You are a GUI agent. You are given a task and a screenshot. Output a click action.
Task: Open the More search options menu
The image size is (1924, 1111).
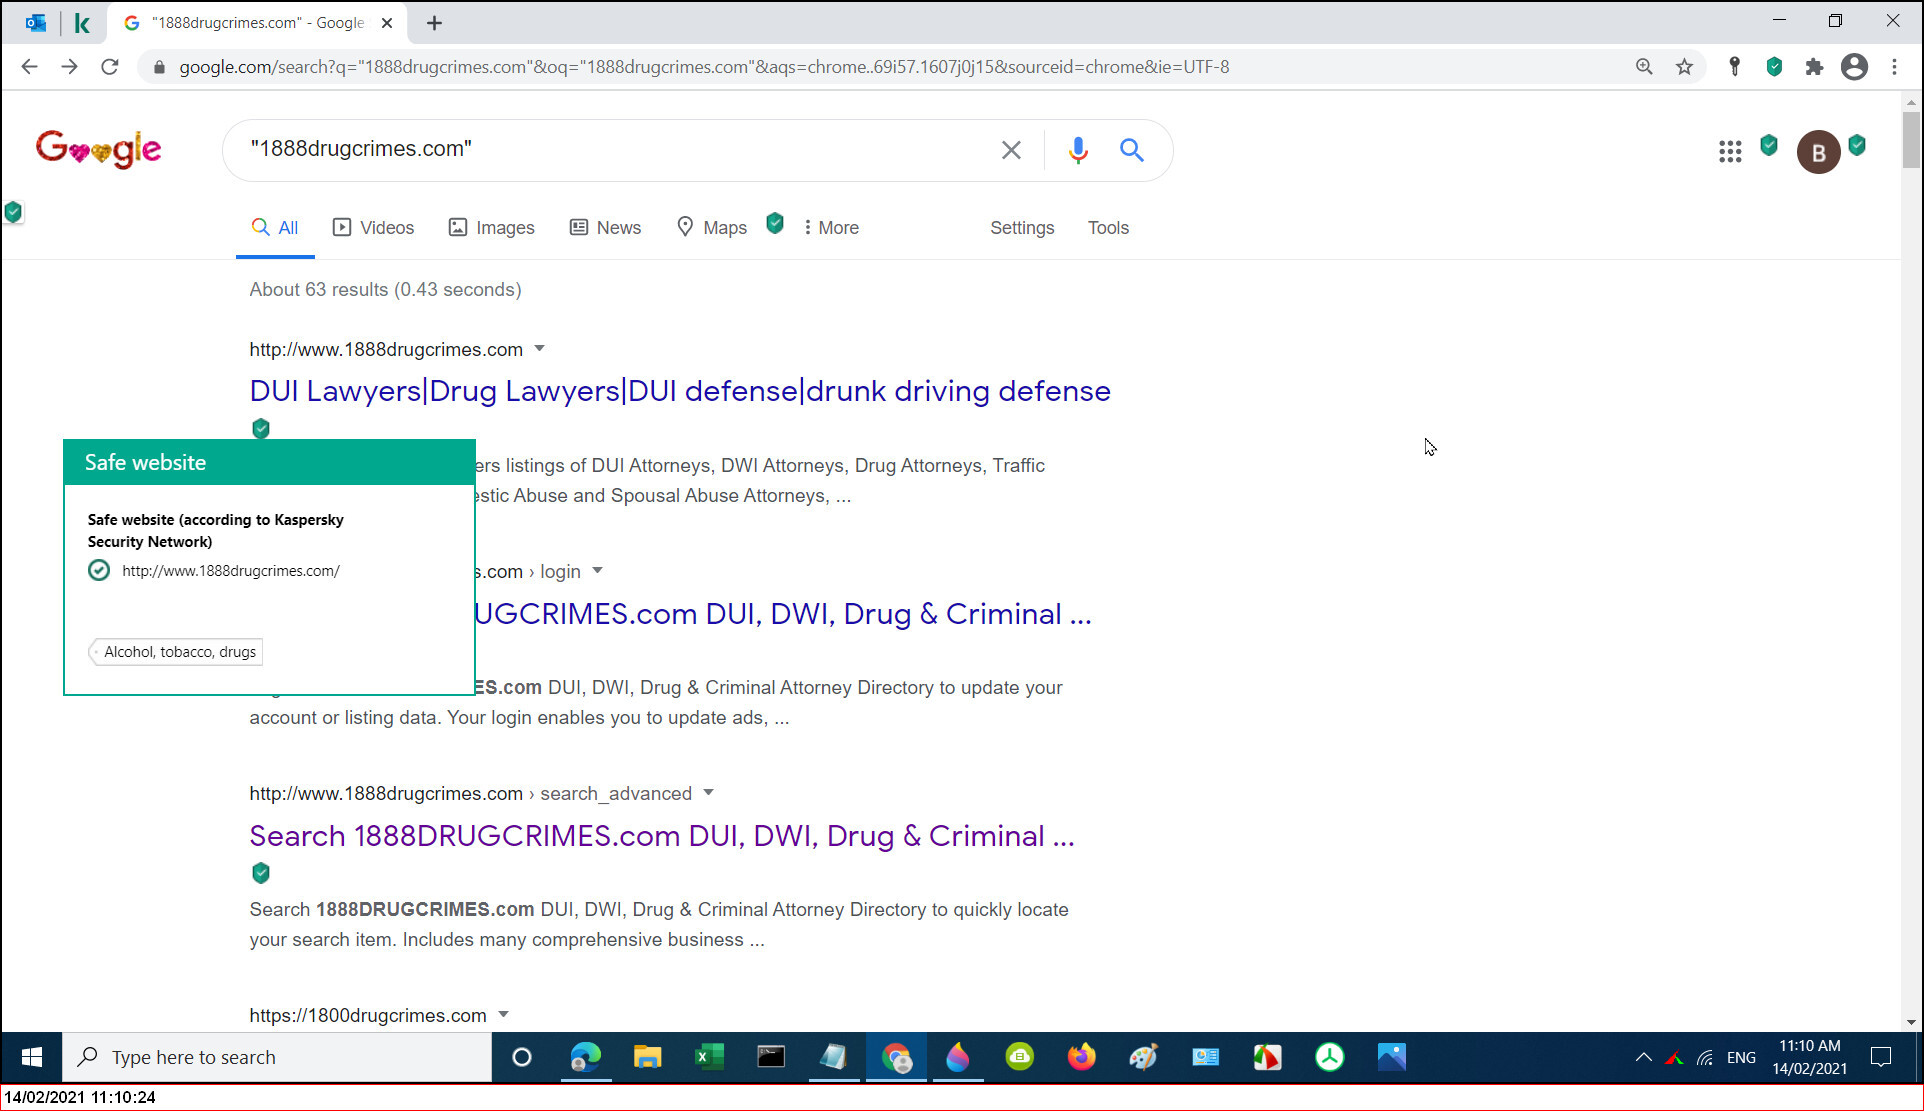(831, 228)
